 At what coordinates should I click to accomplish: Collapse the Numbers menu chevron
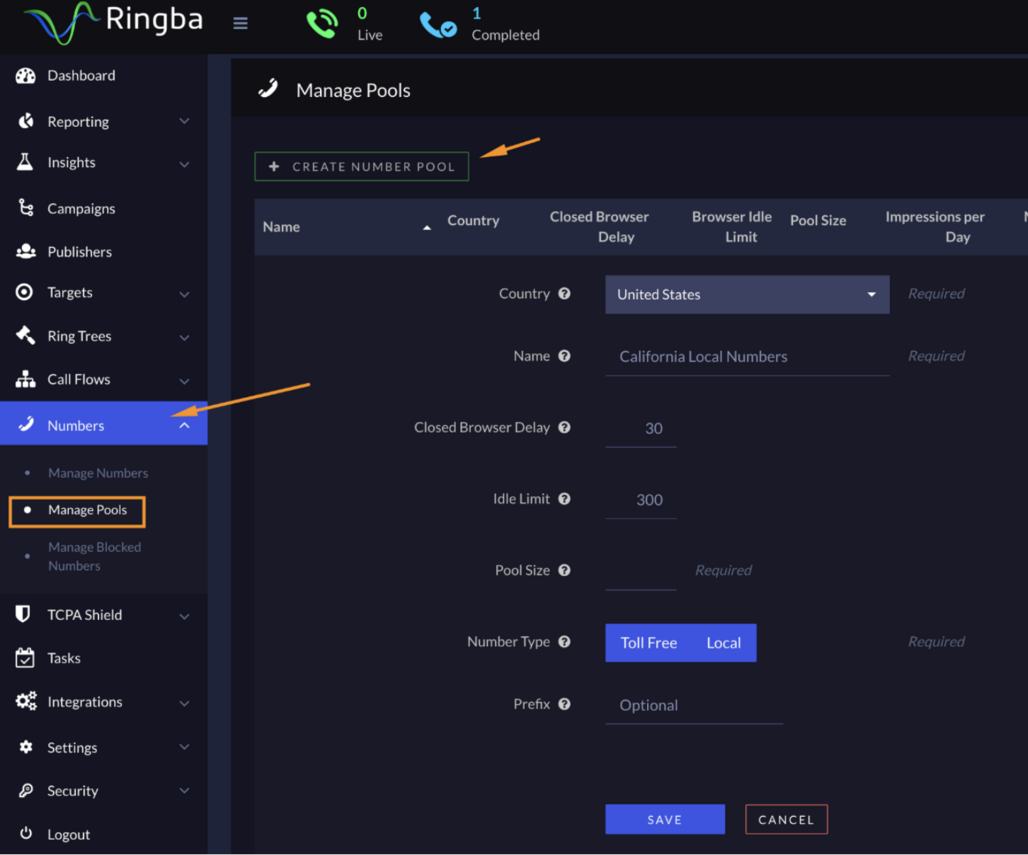pyautogui.click(x=184, y=425)
